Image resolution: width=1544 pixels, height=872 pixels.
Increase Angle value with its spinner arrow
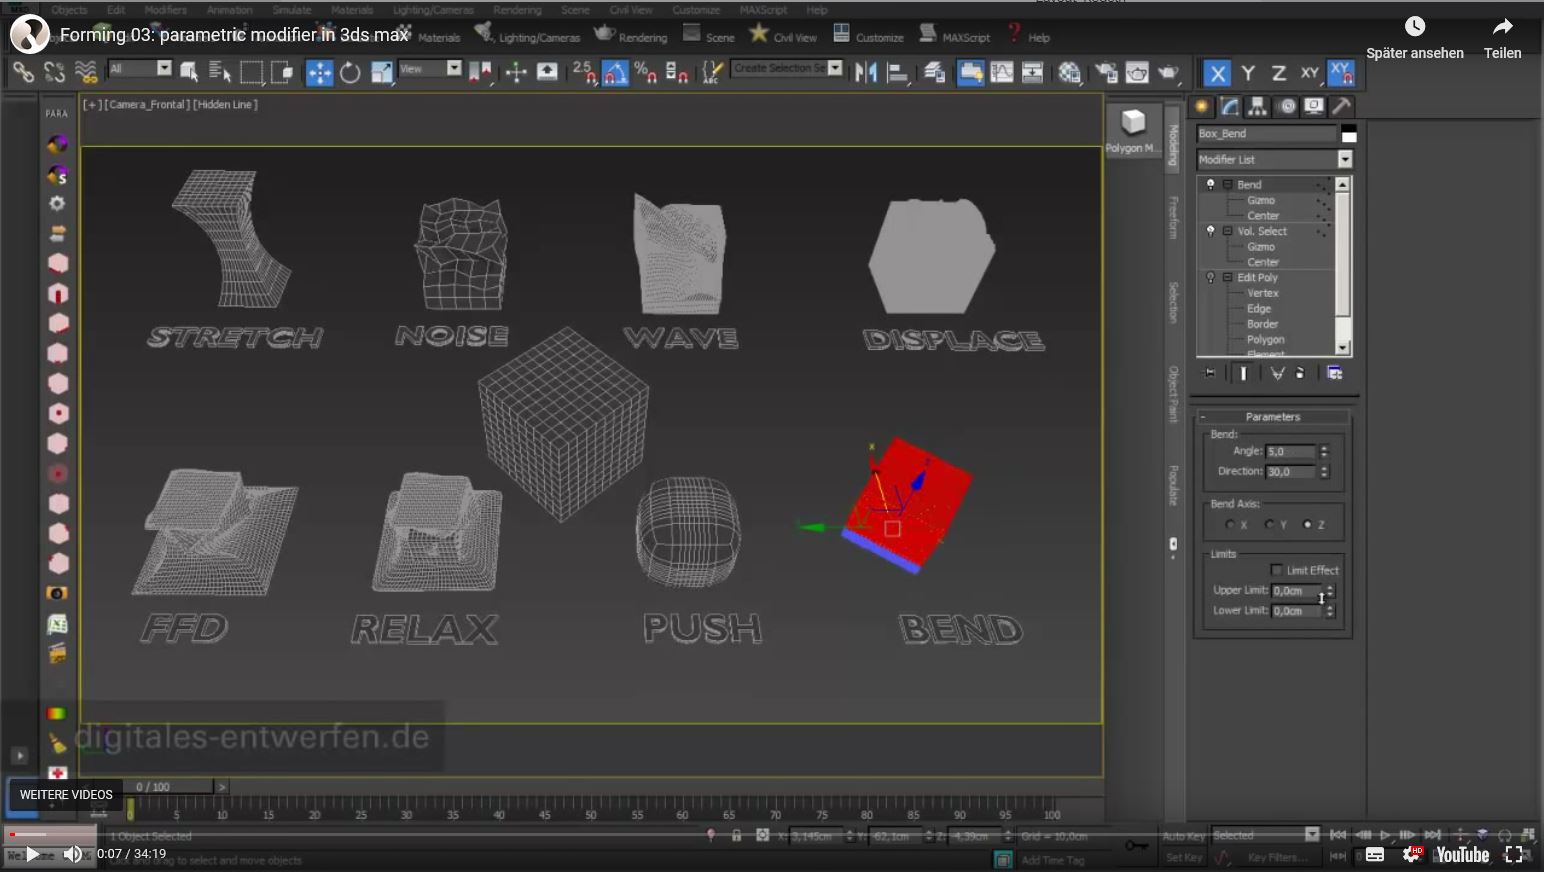pyautogui.click(x=1325, y=447)
